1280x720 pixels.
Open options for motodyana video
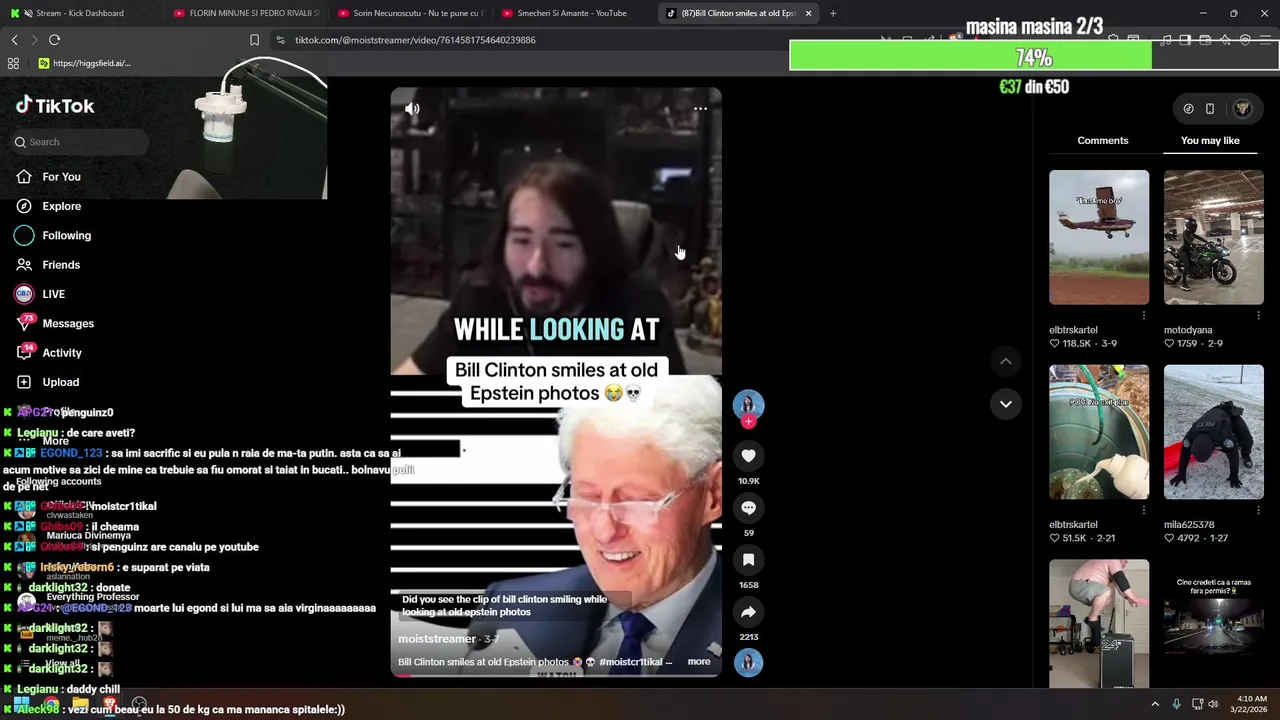1258,316
